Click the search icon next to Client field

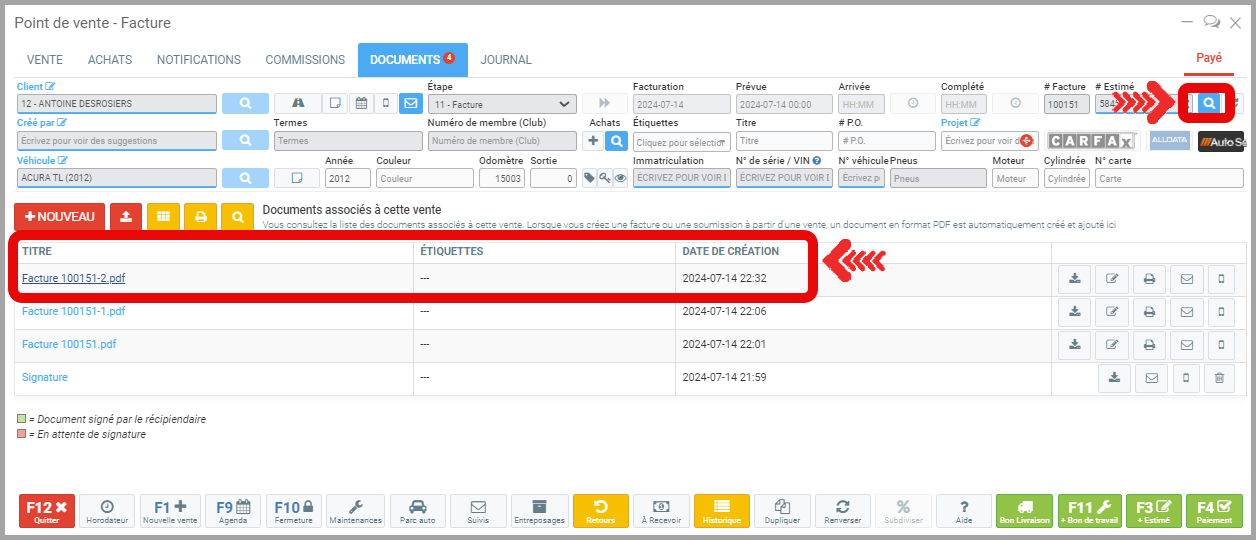click(x=245, y=103)
